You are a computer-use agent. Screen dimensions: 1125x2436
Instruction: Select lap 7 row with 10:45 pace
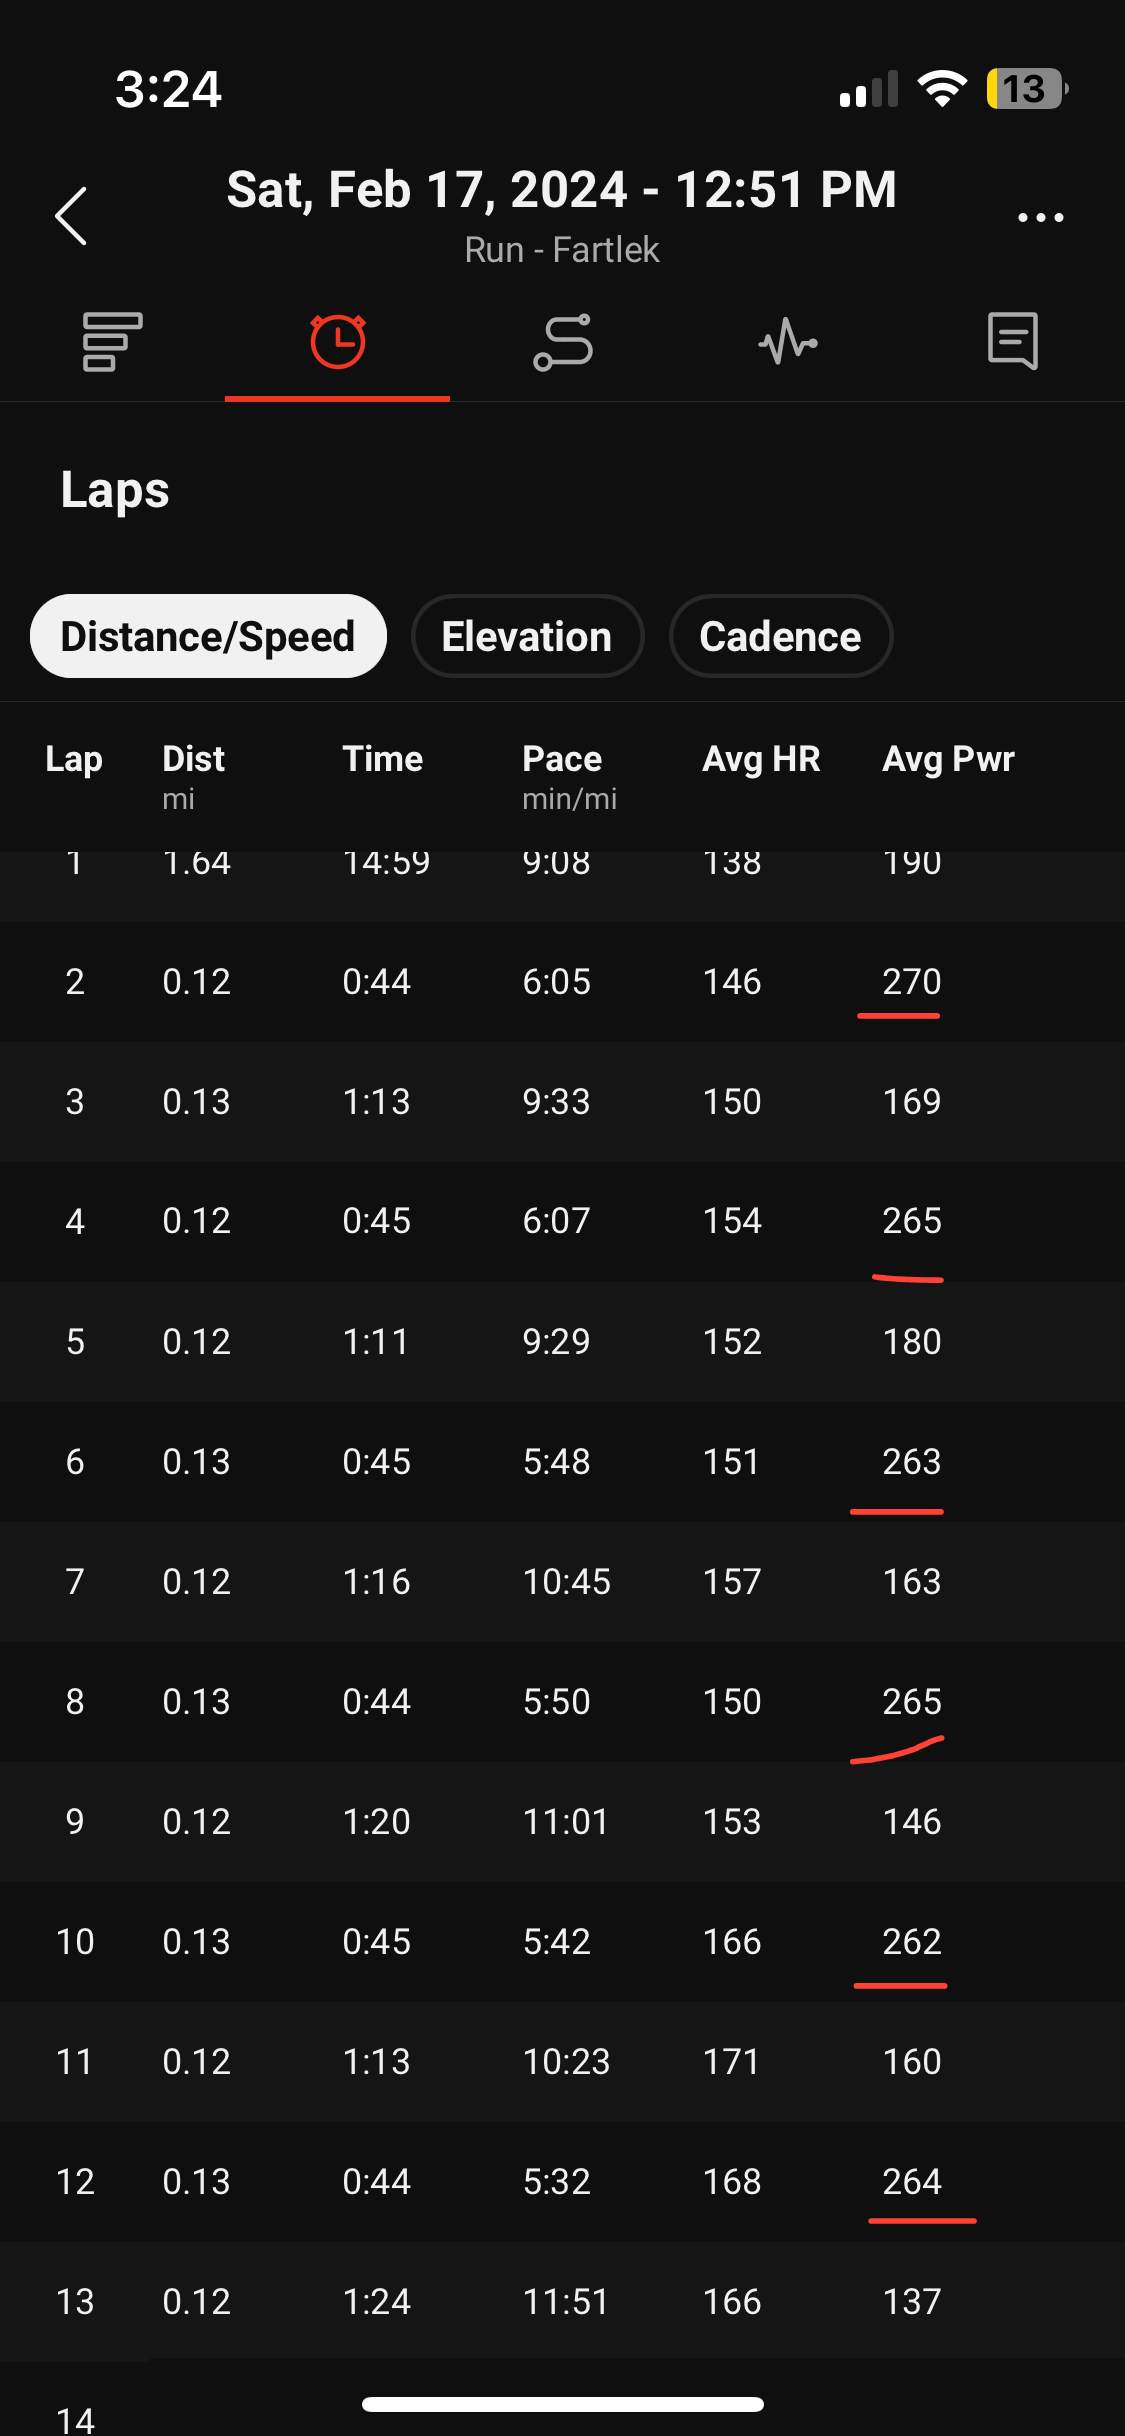click(x=562, y=1581)
